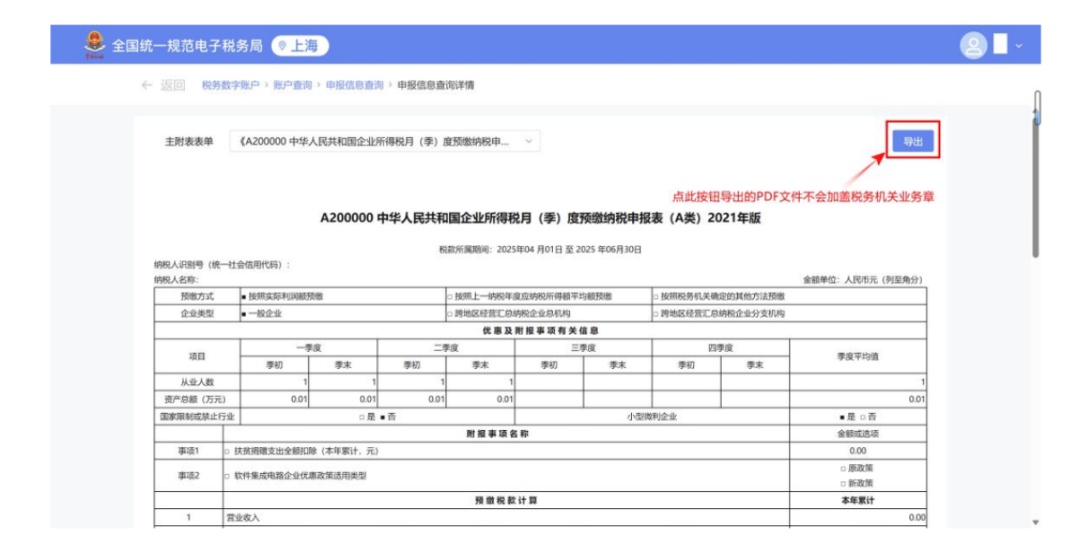Click the back arrow next to 返回

click(147, 86)
